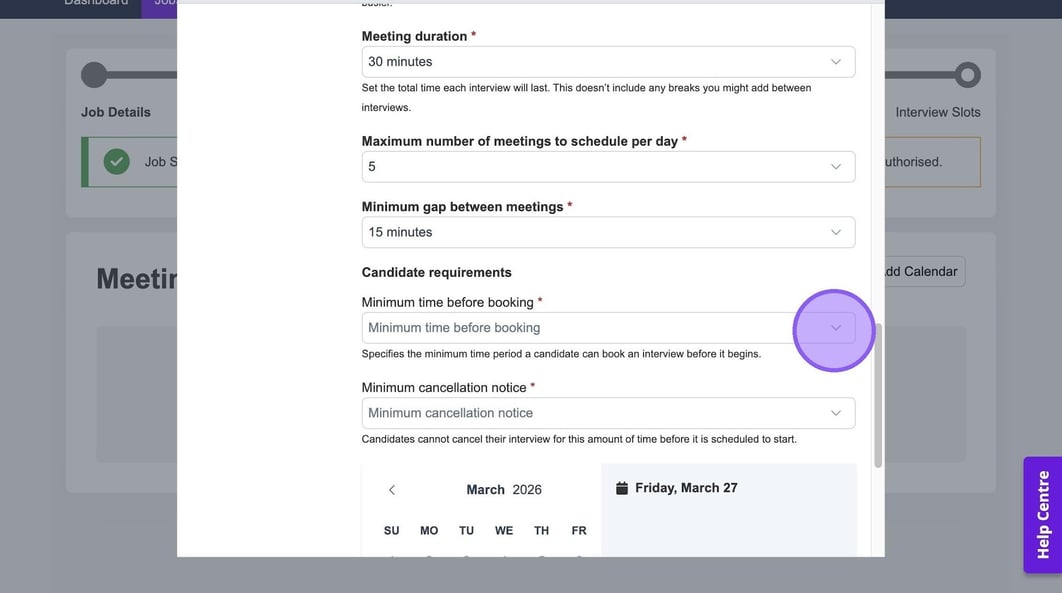Open the Dashboard navigation tab

coord(96,3)
